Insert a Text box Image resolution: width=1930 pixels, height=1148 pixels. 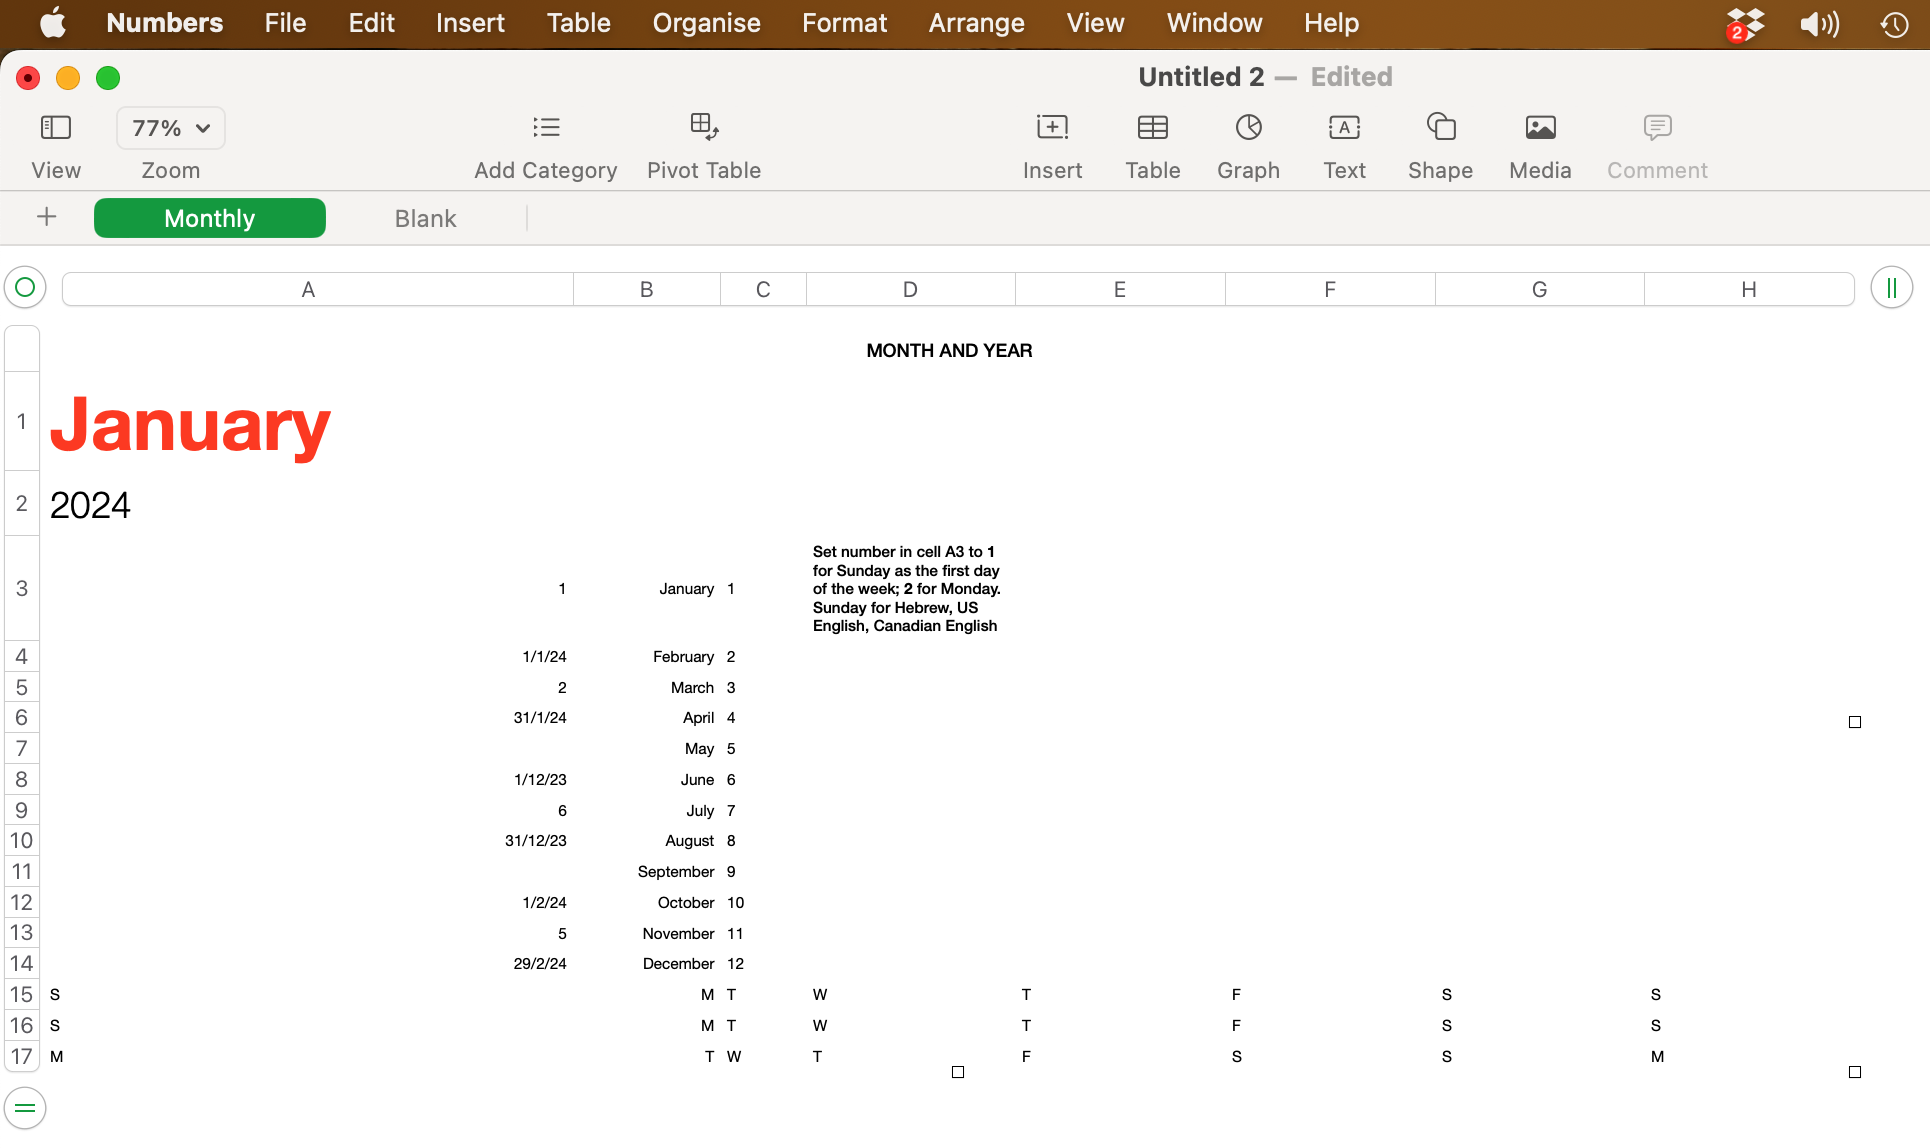pos(1344,145)
